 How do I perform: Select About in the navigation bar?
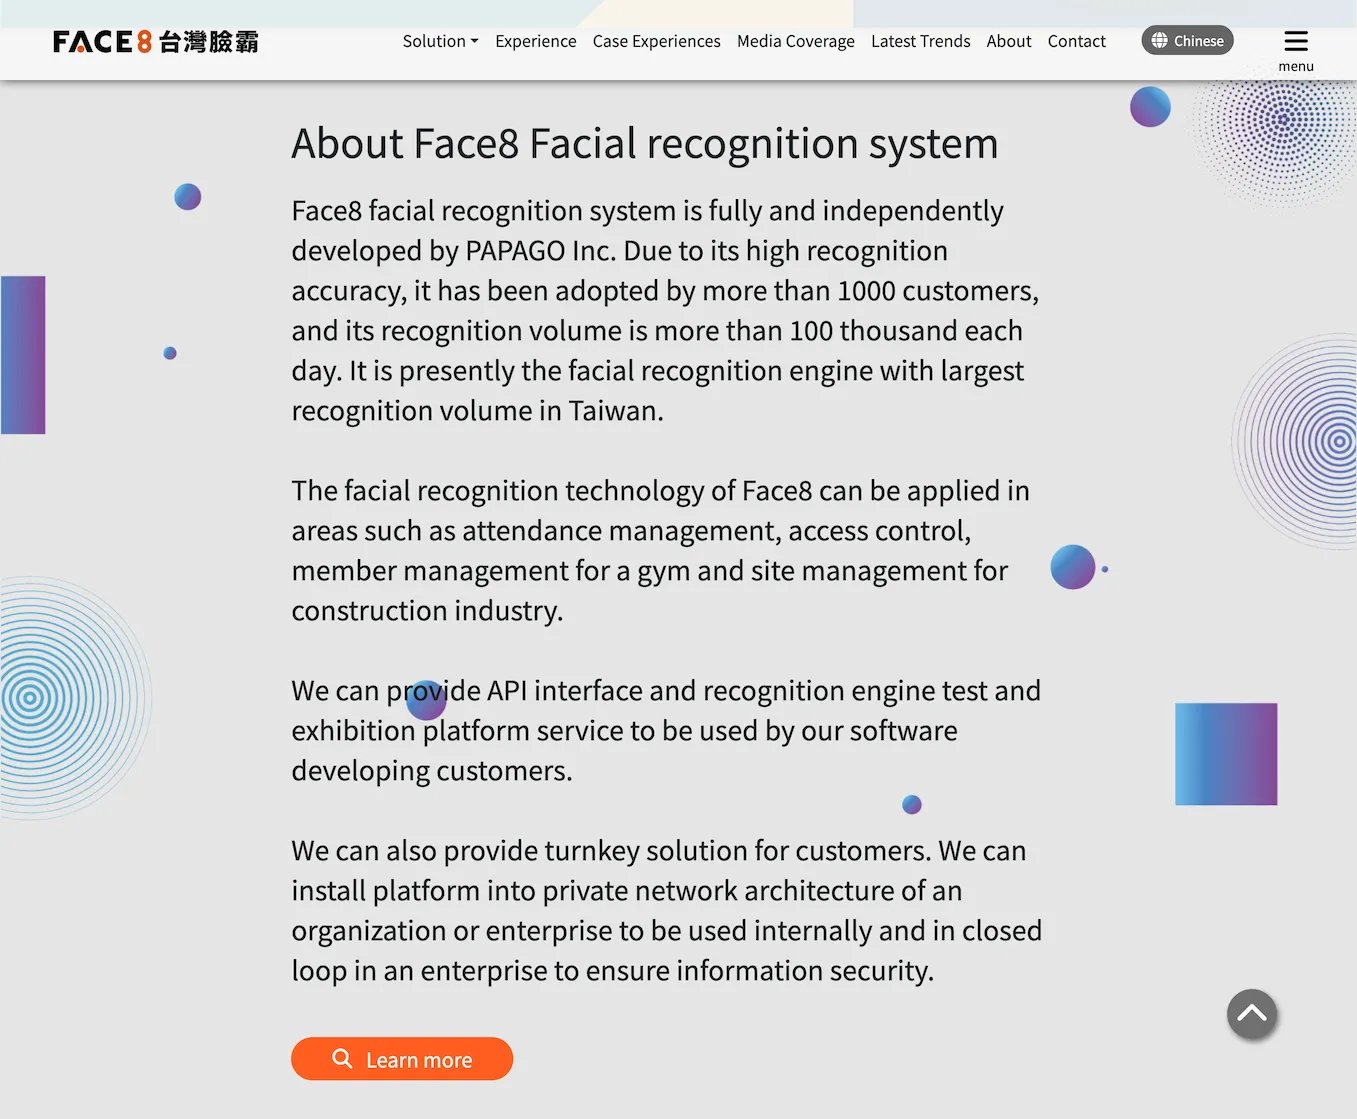pyautogui.click(x=1008, y=41)
